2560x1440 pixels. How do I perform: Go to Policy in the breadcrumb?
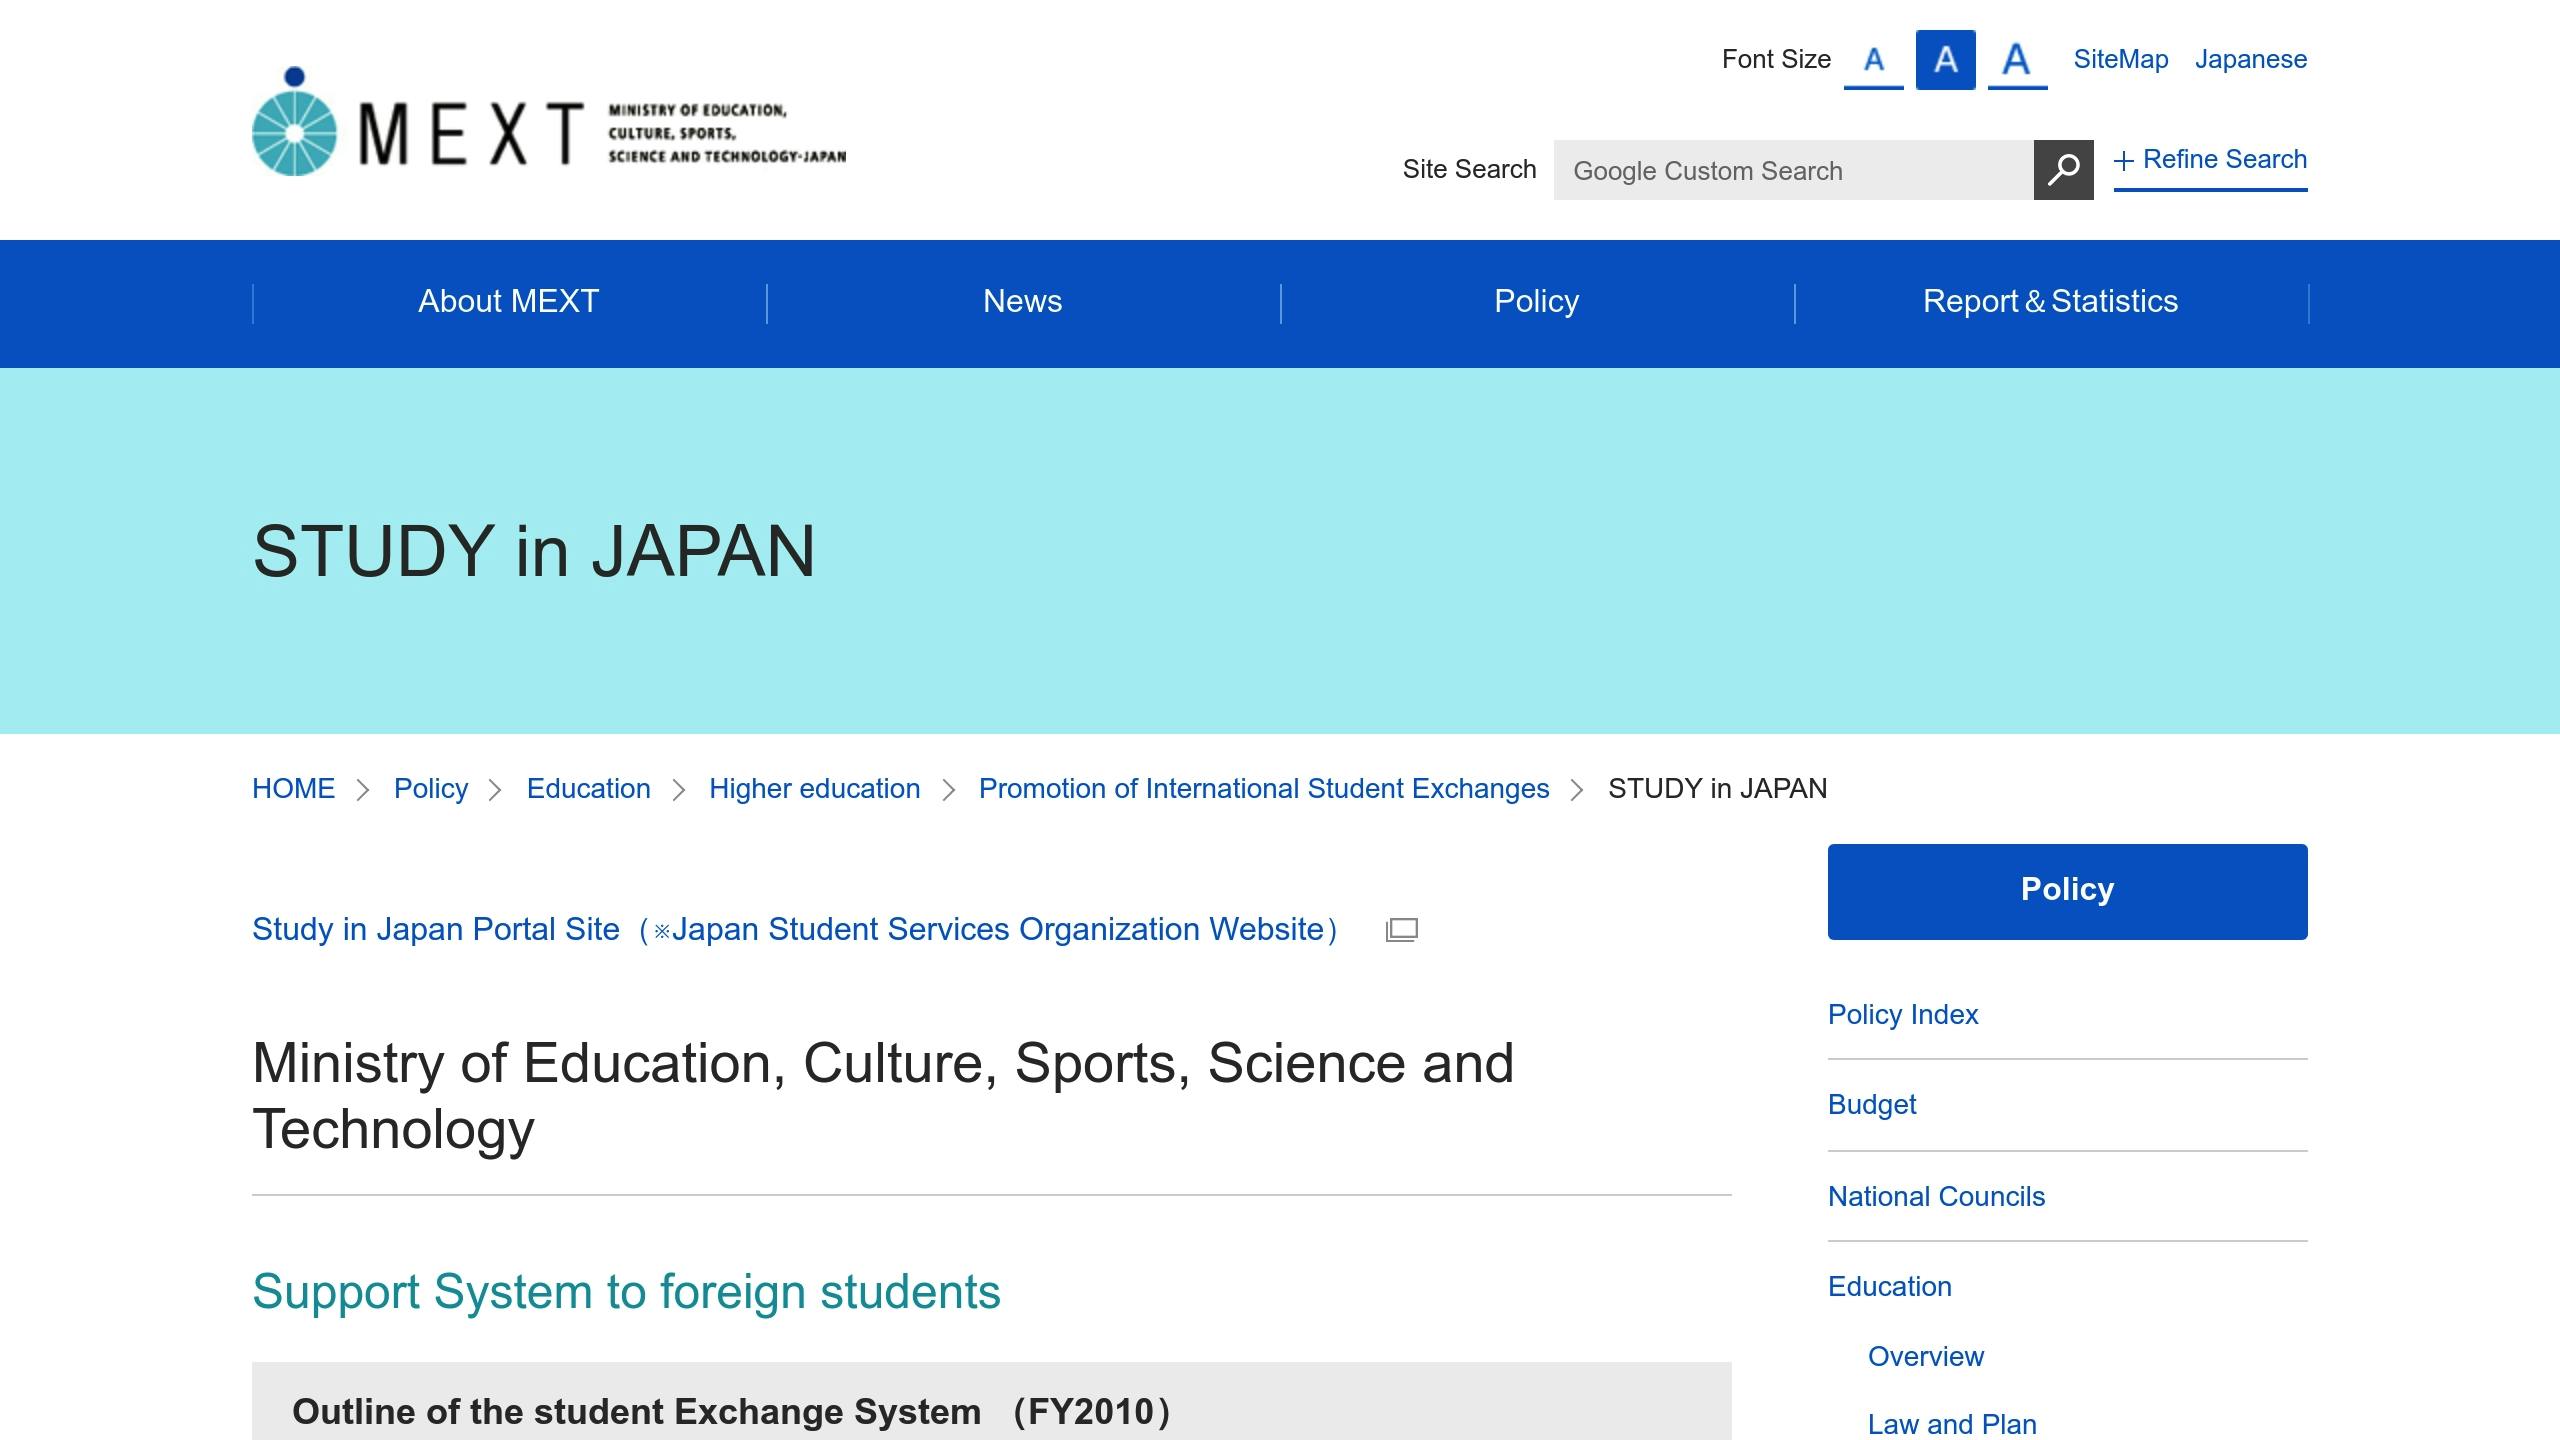pyautogui.click(x=431, y=788)
